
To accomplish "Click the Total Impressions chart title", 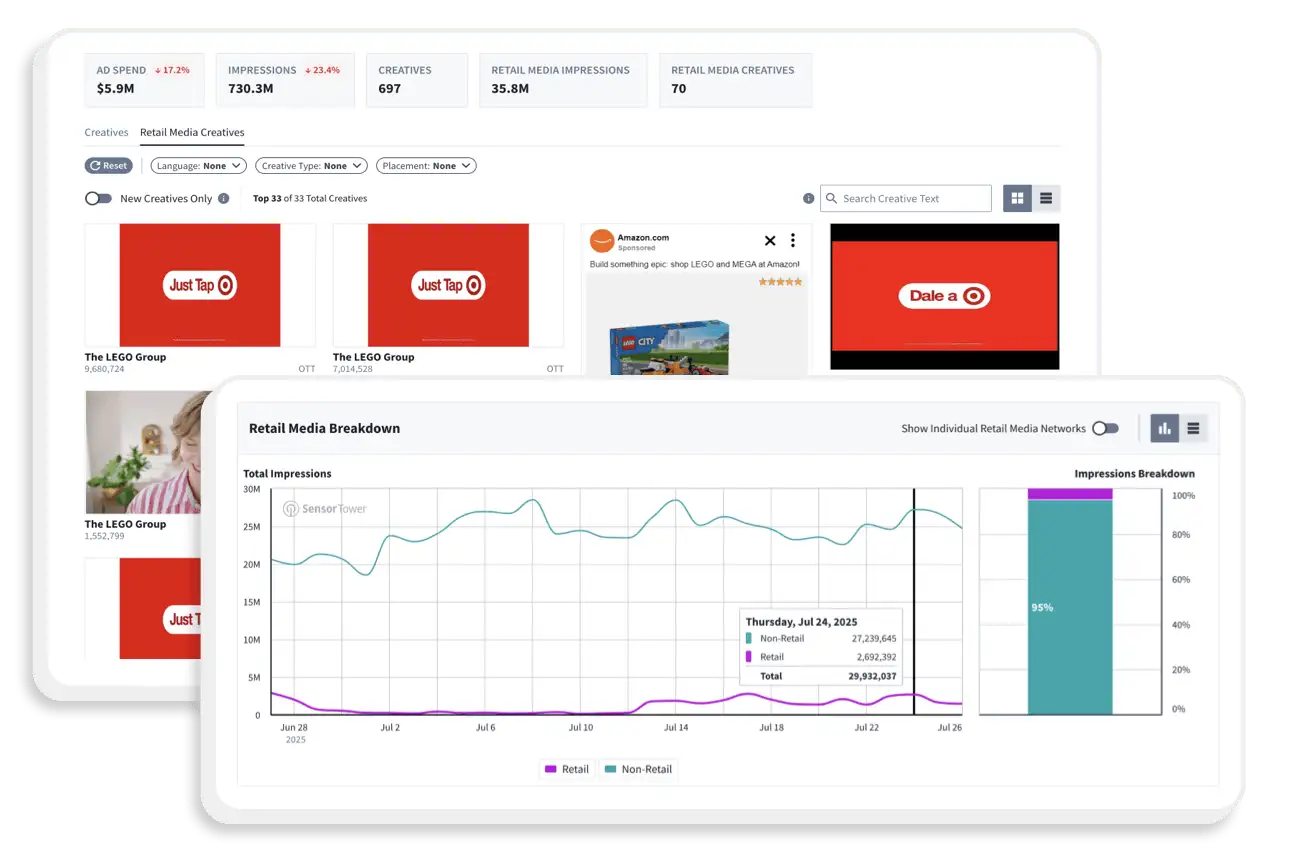I will [288, 474].
